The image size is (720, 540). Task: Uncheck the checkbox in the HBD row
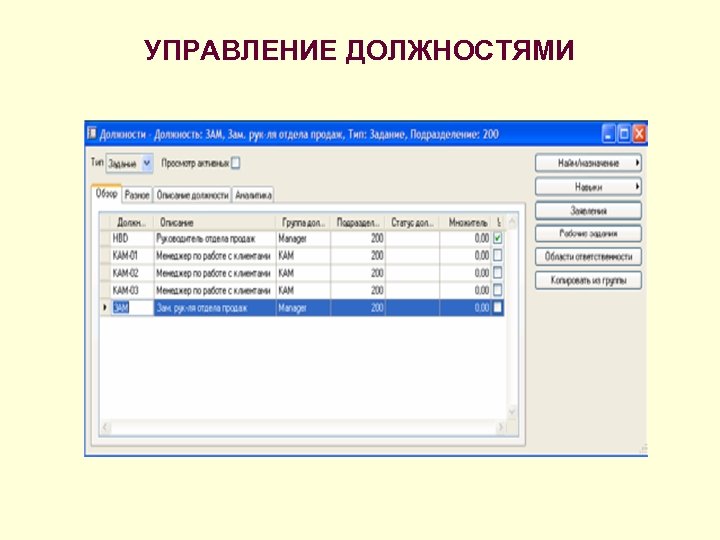[497, 238]
